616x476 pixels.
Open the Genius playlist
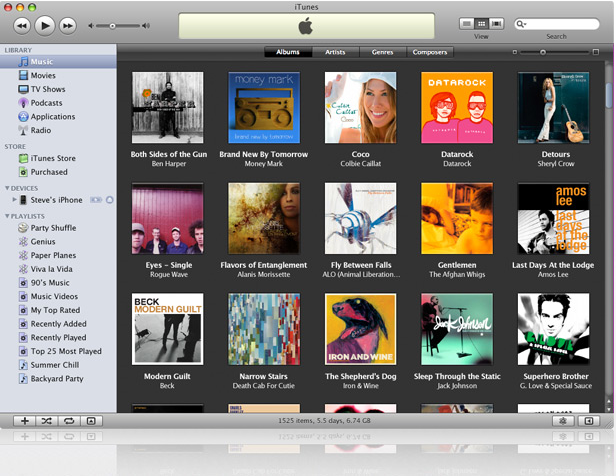58,242
